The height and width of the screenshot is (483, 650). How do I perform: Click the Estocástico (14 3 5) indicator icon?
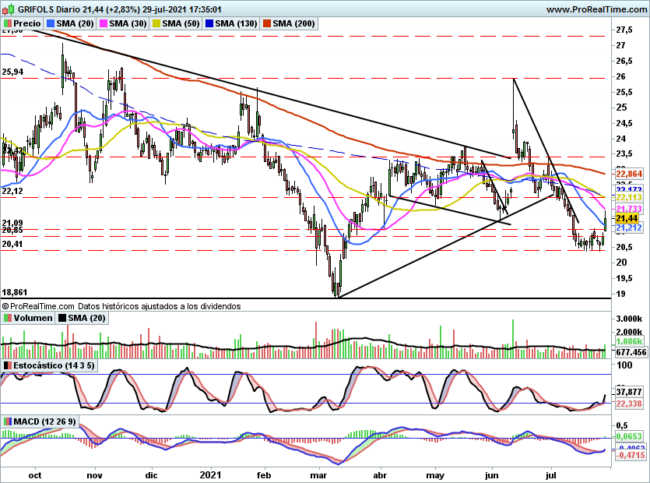[7, 365]
